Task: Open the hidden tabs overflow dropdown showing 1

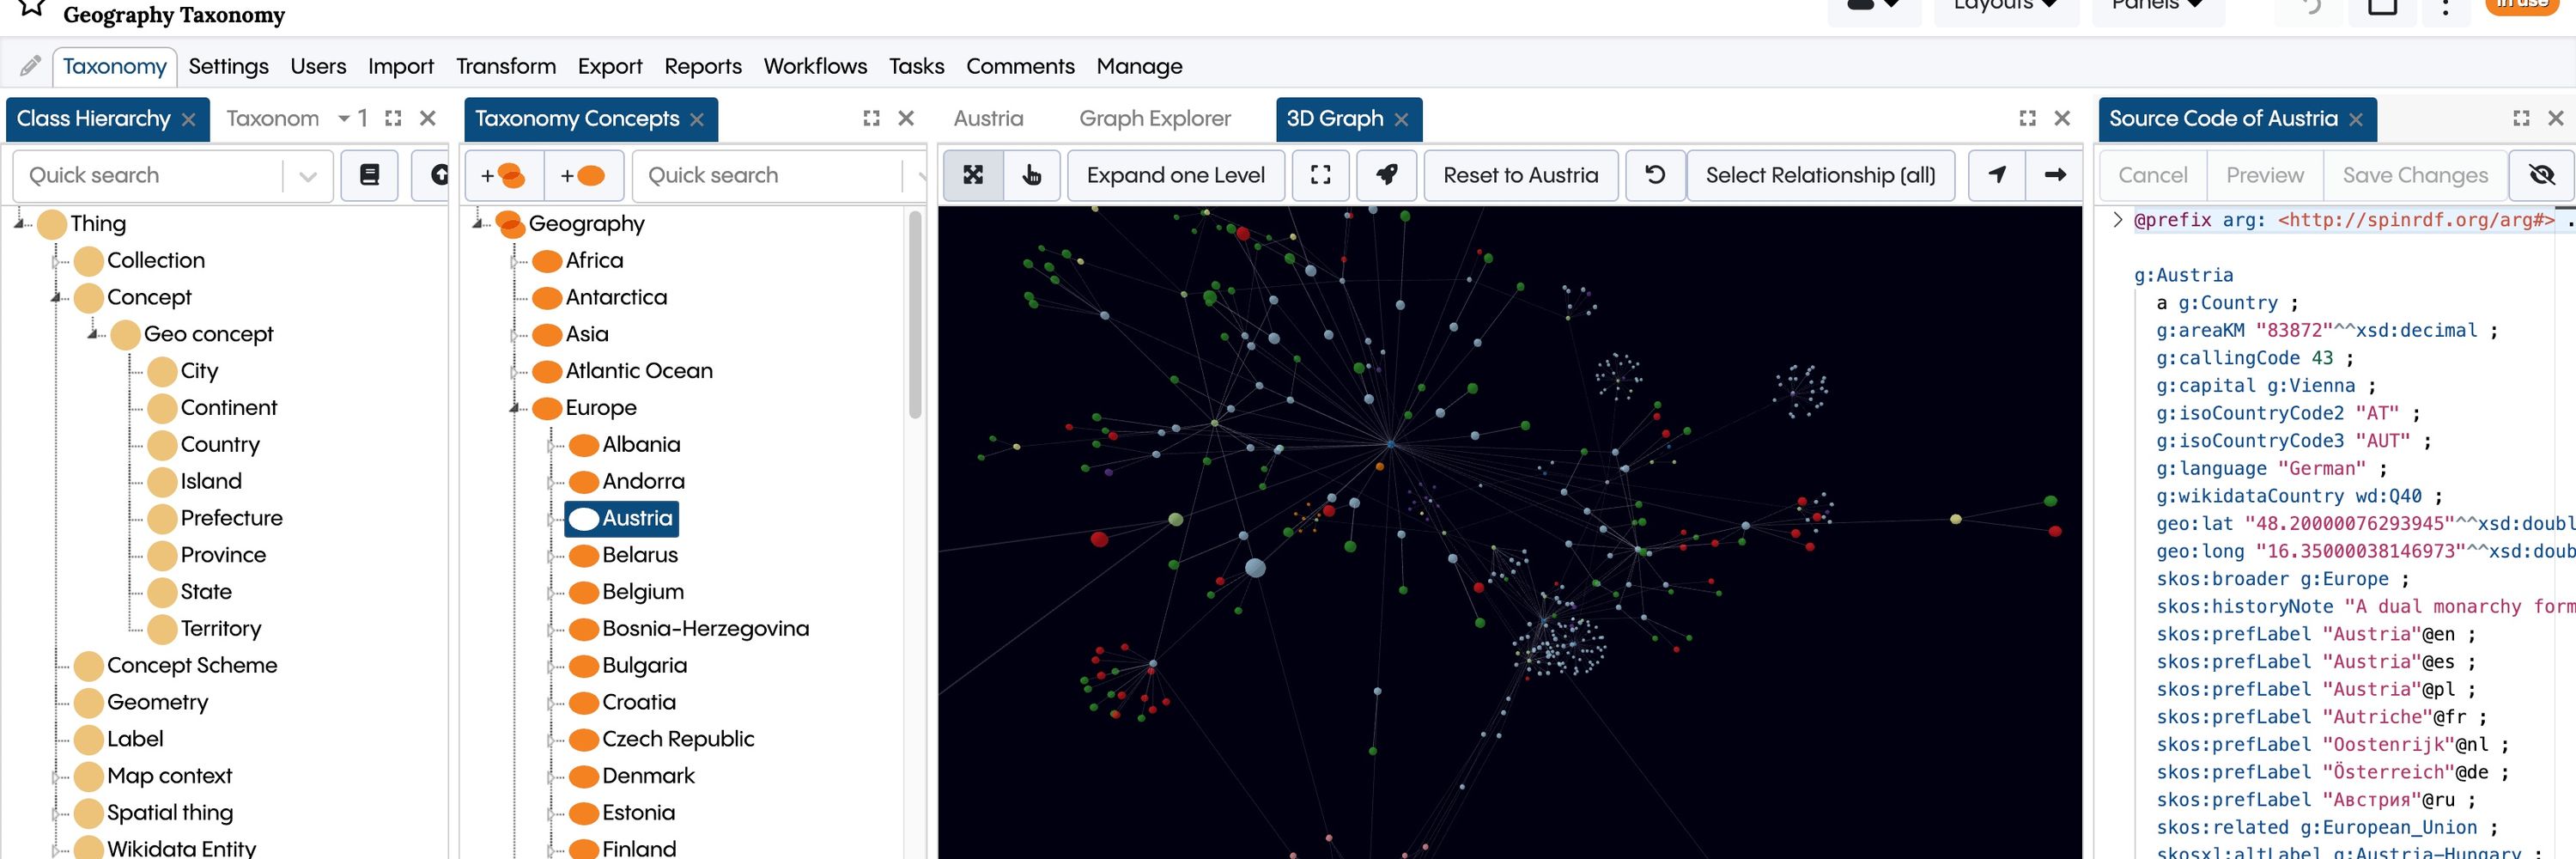Action: [353, 118]
